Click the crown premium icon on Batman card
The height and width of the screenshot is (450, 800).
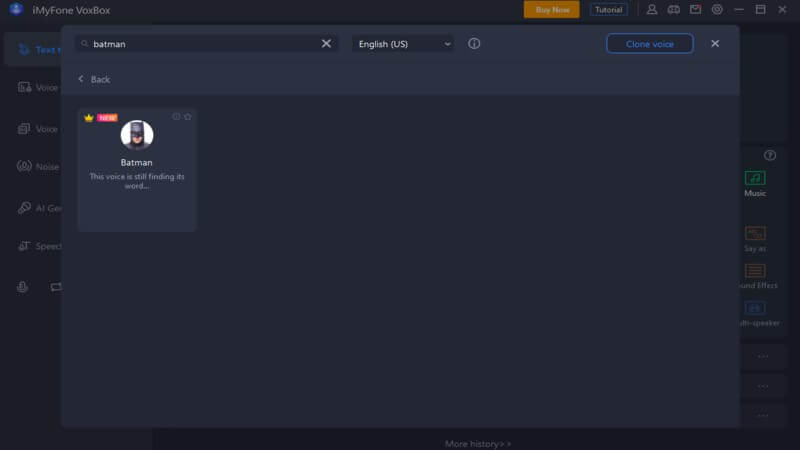pyautogui.click(x=89, y=118)
